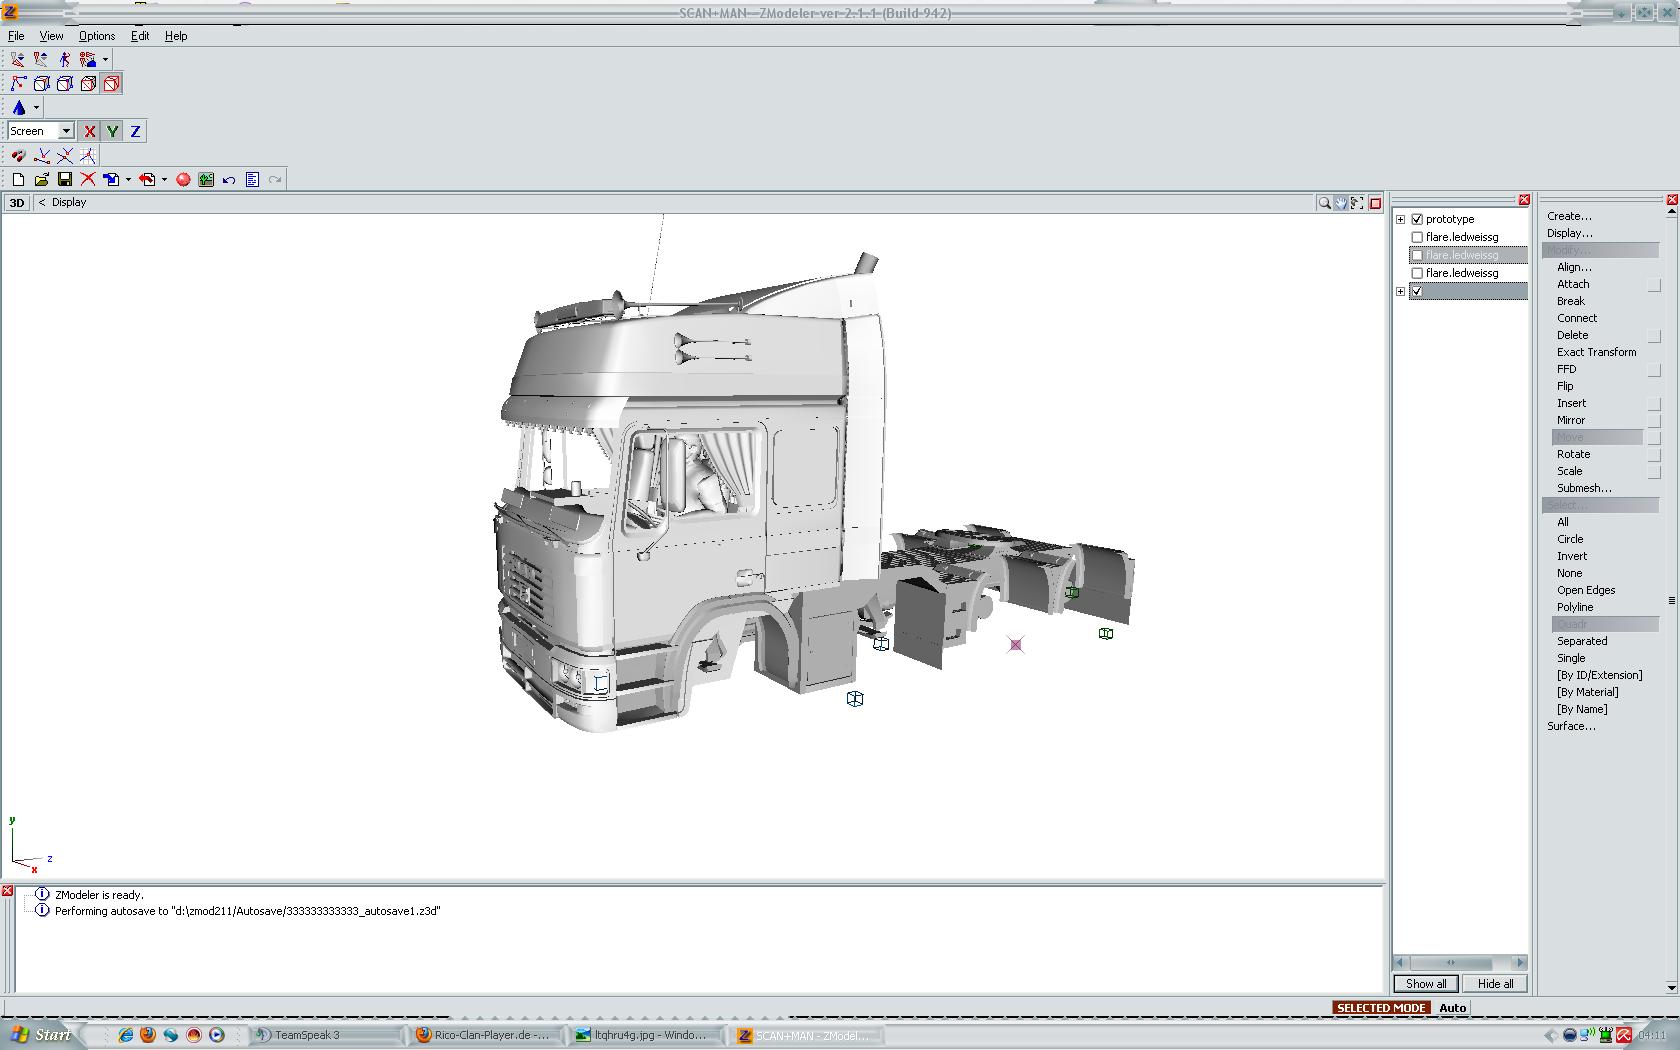The image size is (1680, 1050).
Task: Click the open file folder icon
Action: pos(41,180)
